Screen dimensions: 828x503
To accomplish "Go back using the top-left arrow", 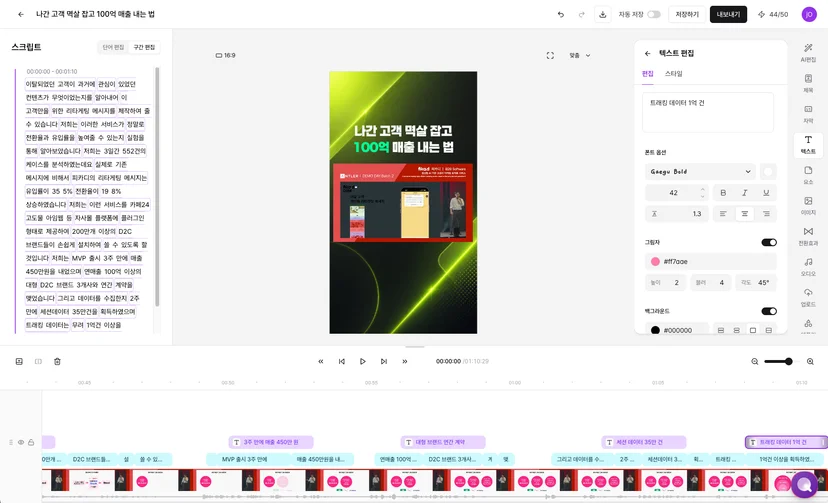I will click(21, 14).
